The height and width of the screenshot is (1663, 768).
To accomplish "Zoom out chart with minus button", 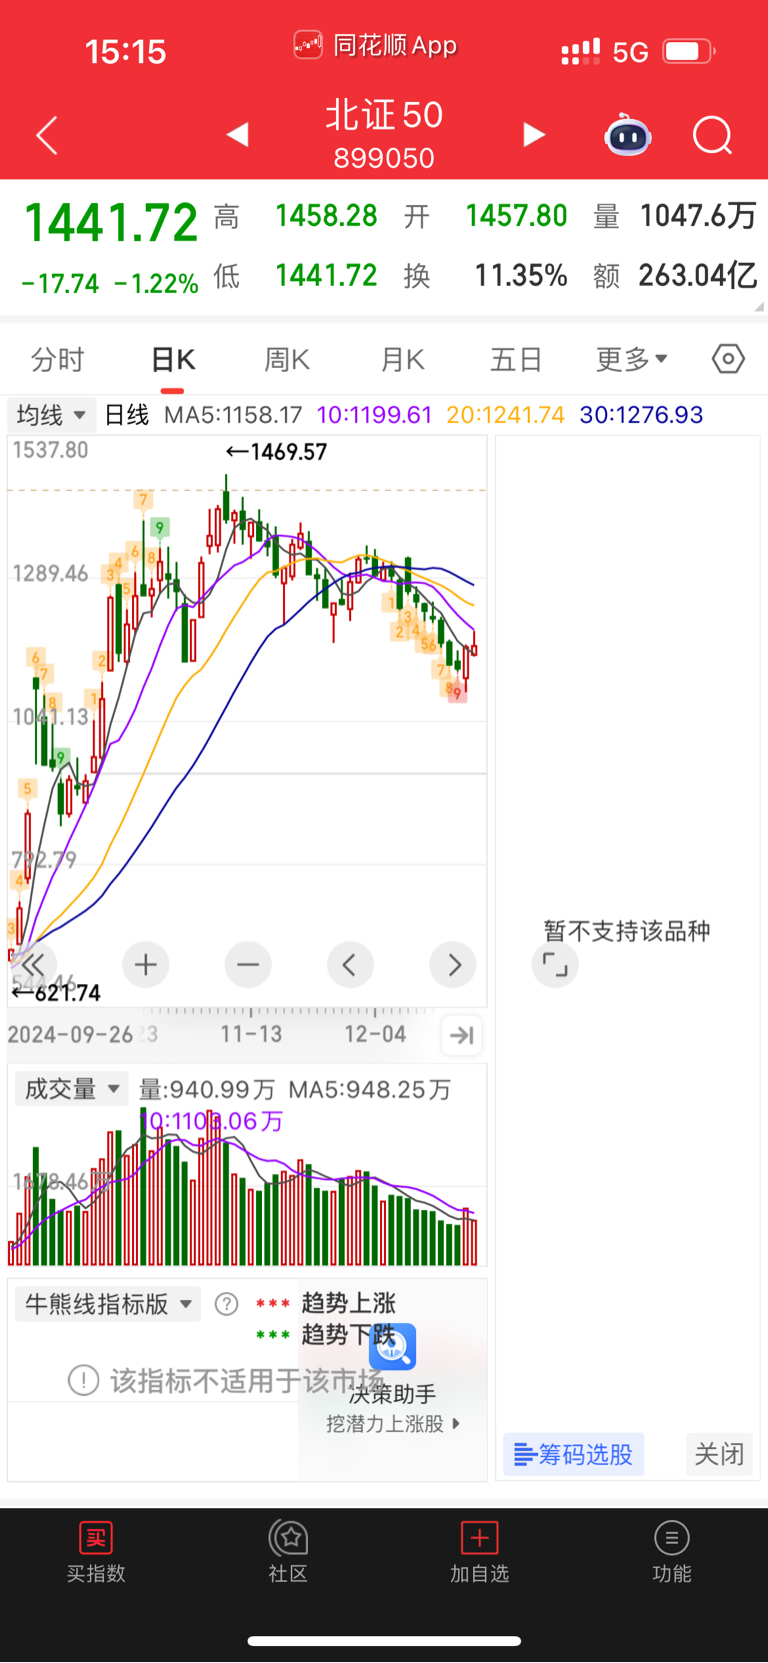I will pos(248,965).
